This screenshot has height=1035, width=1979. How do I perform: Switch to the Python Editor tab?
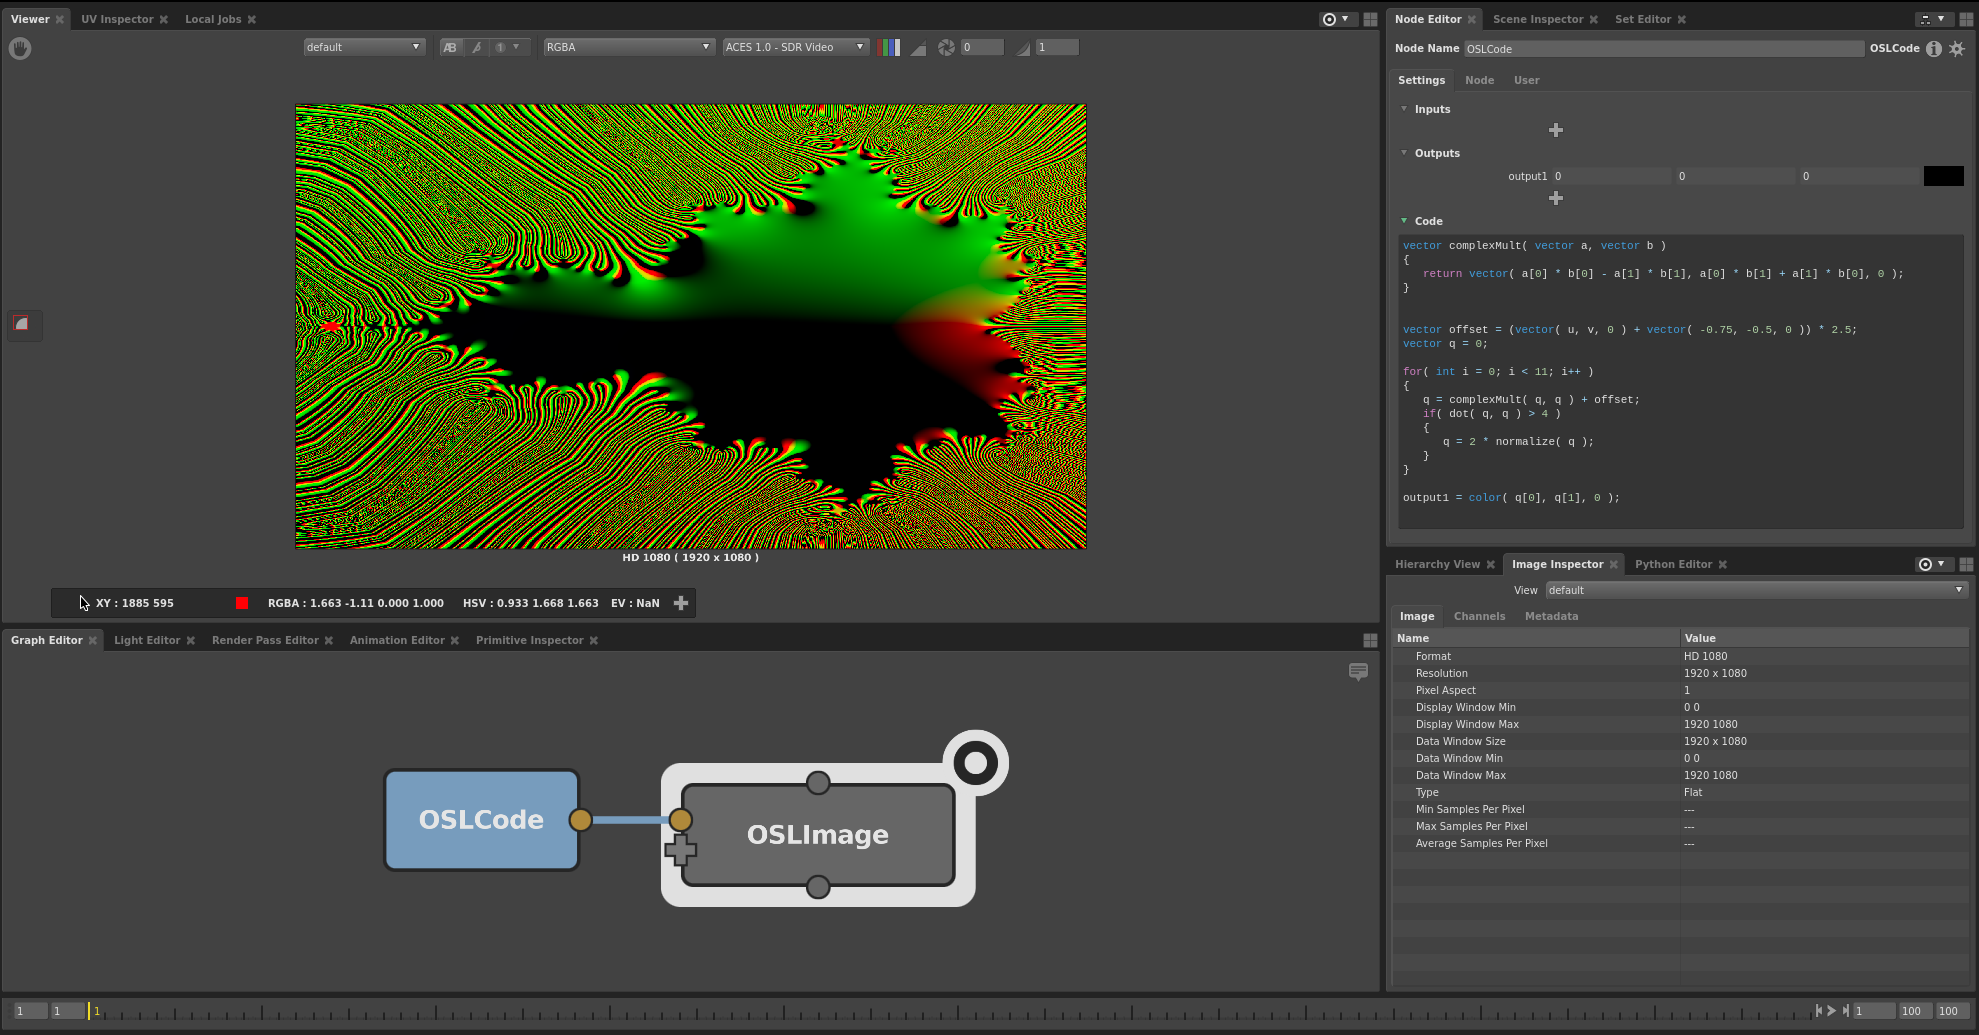(x=1673, y=564)
